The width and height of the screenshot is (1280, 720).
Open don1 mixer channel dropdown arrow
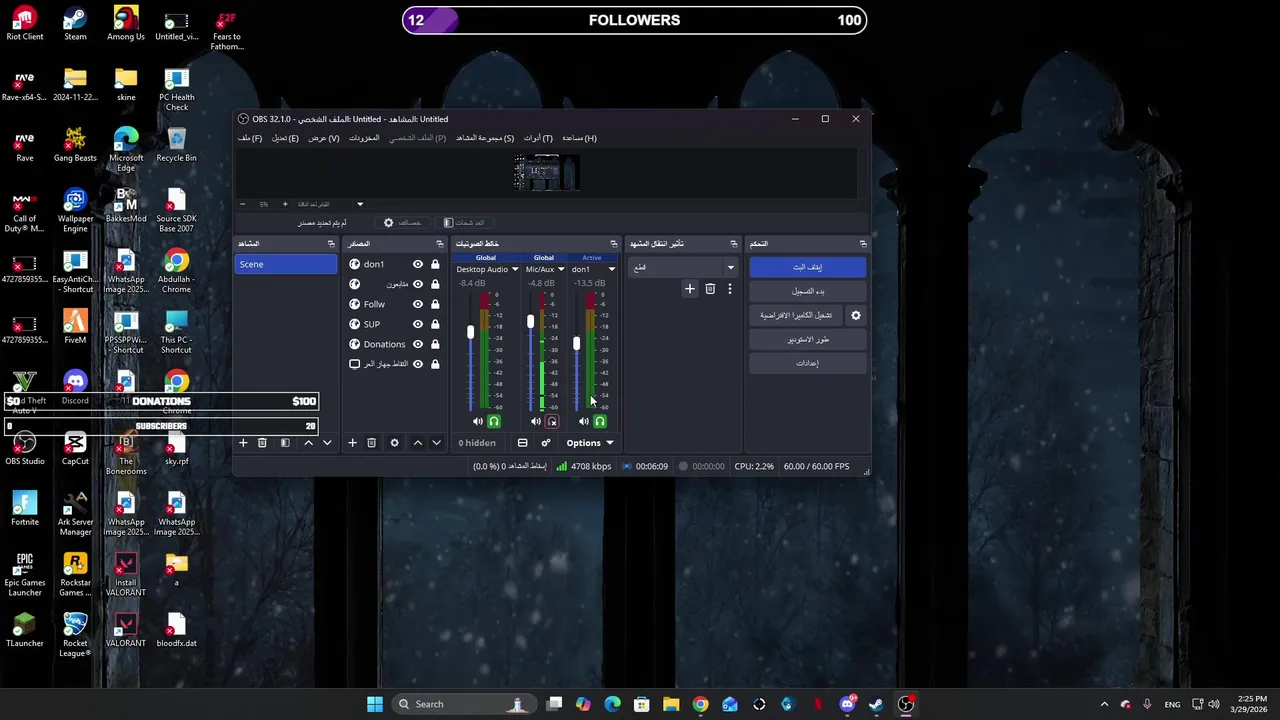(611, 269)
